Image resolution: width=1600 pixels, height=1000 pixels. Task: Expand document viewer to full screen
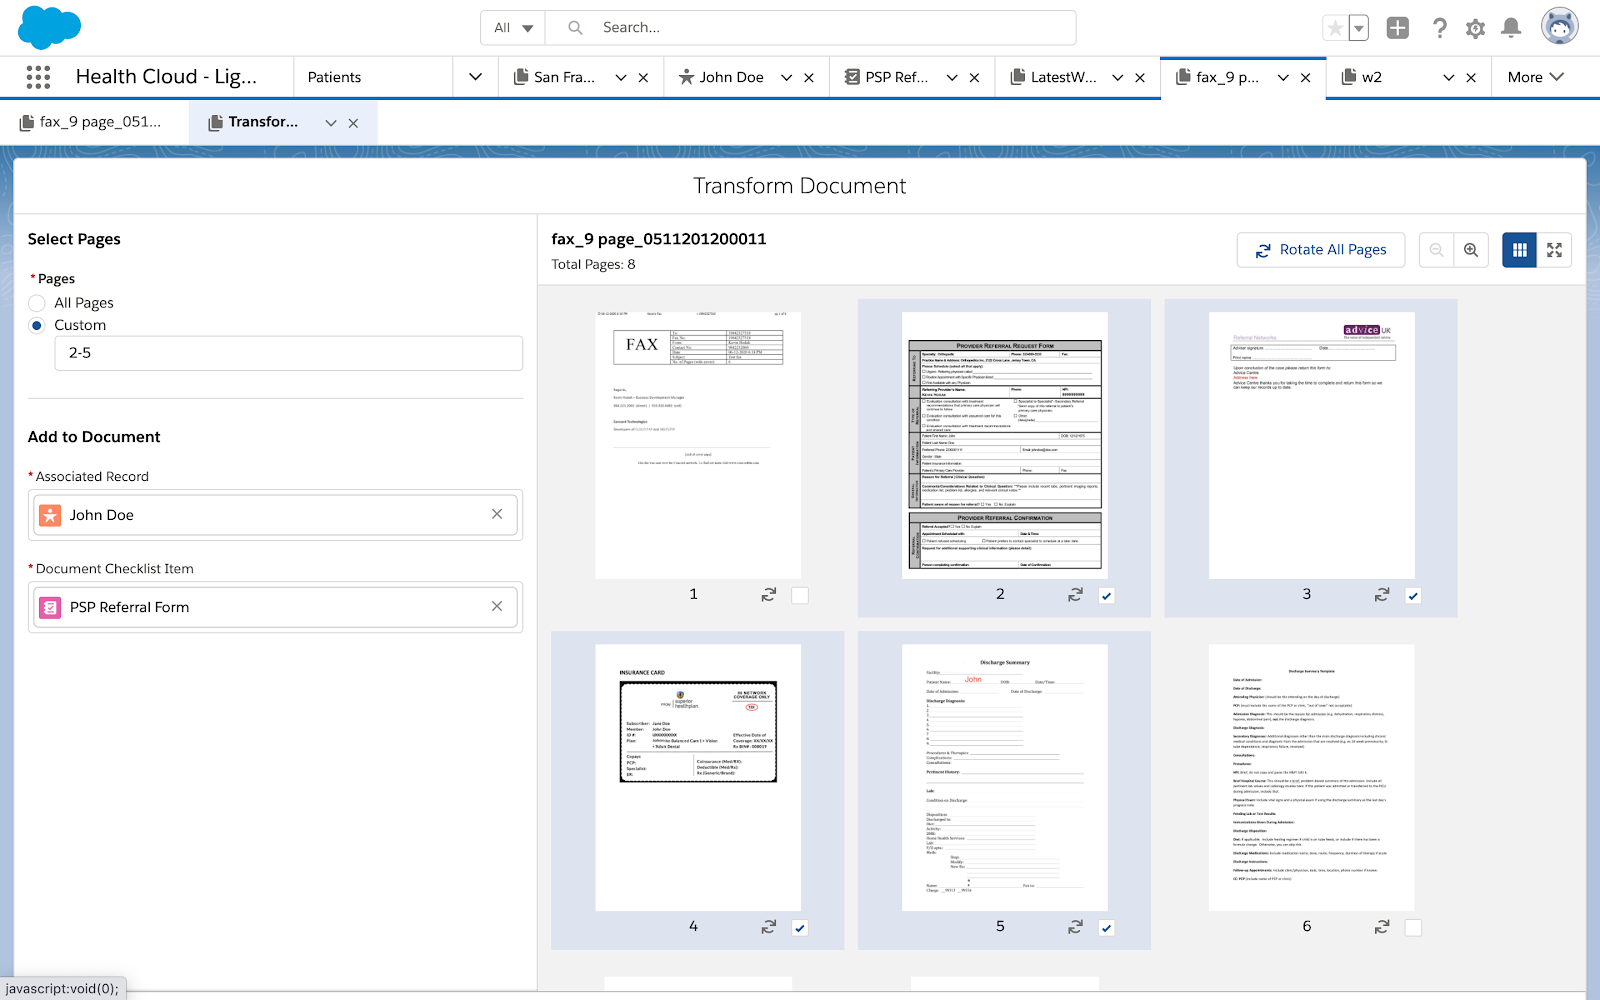1554,250
